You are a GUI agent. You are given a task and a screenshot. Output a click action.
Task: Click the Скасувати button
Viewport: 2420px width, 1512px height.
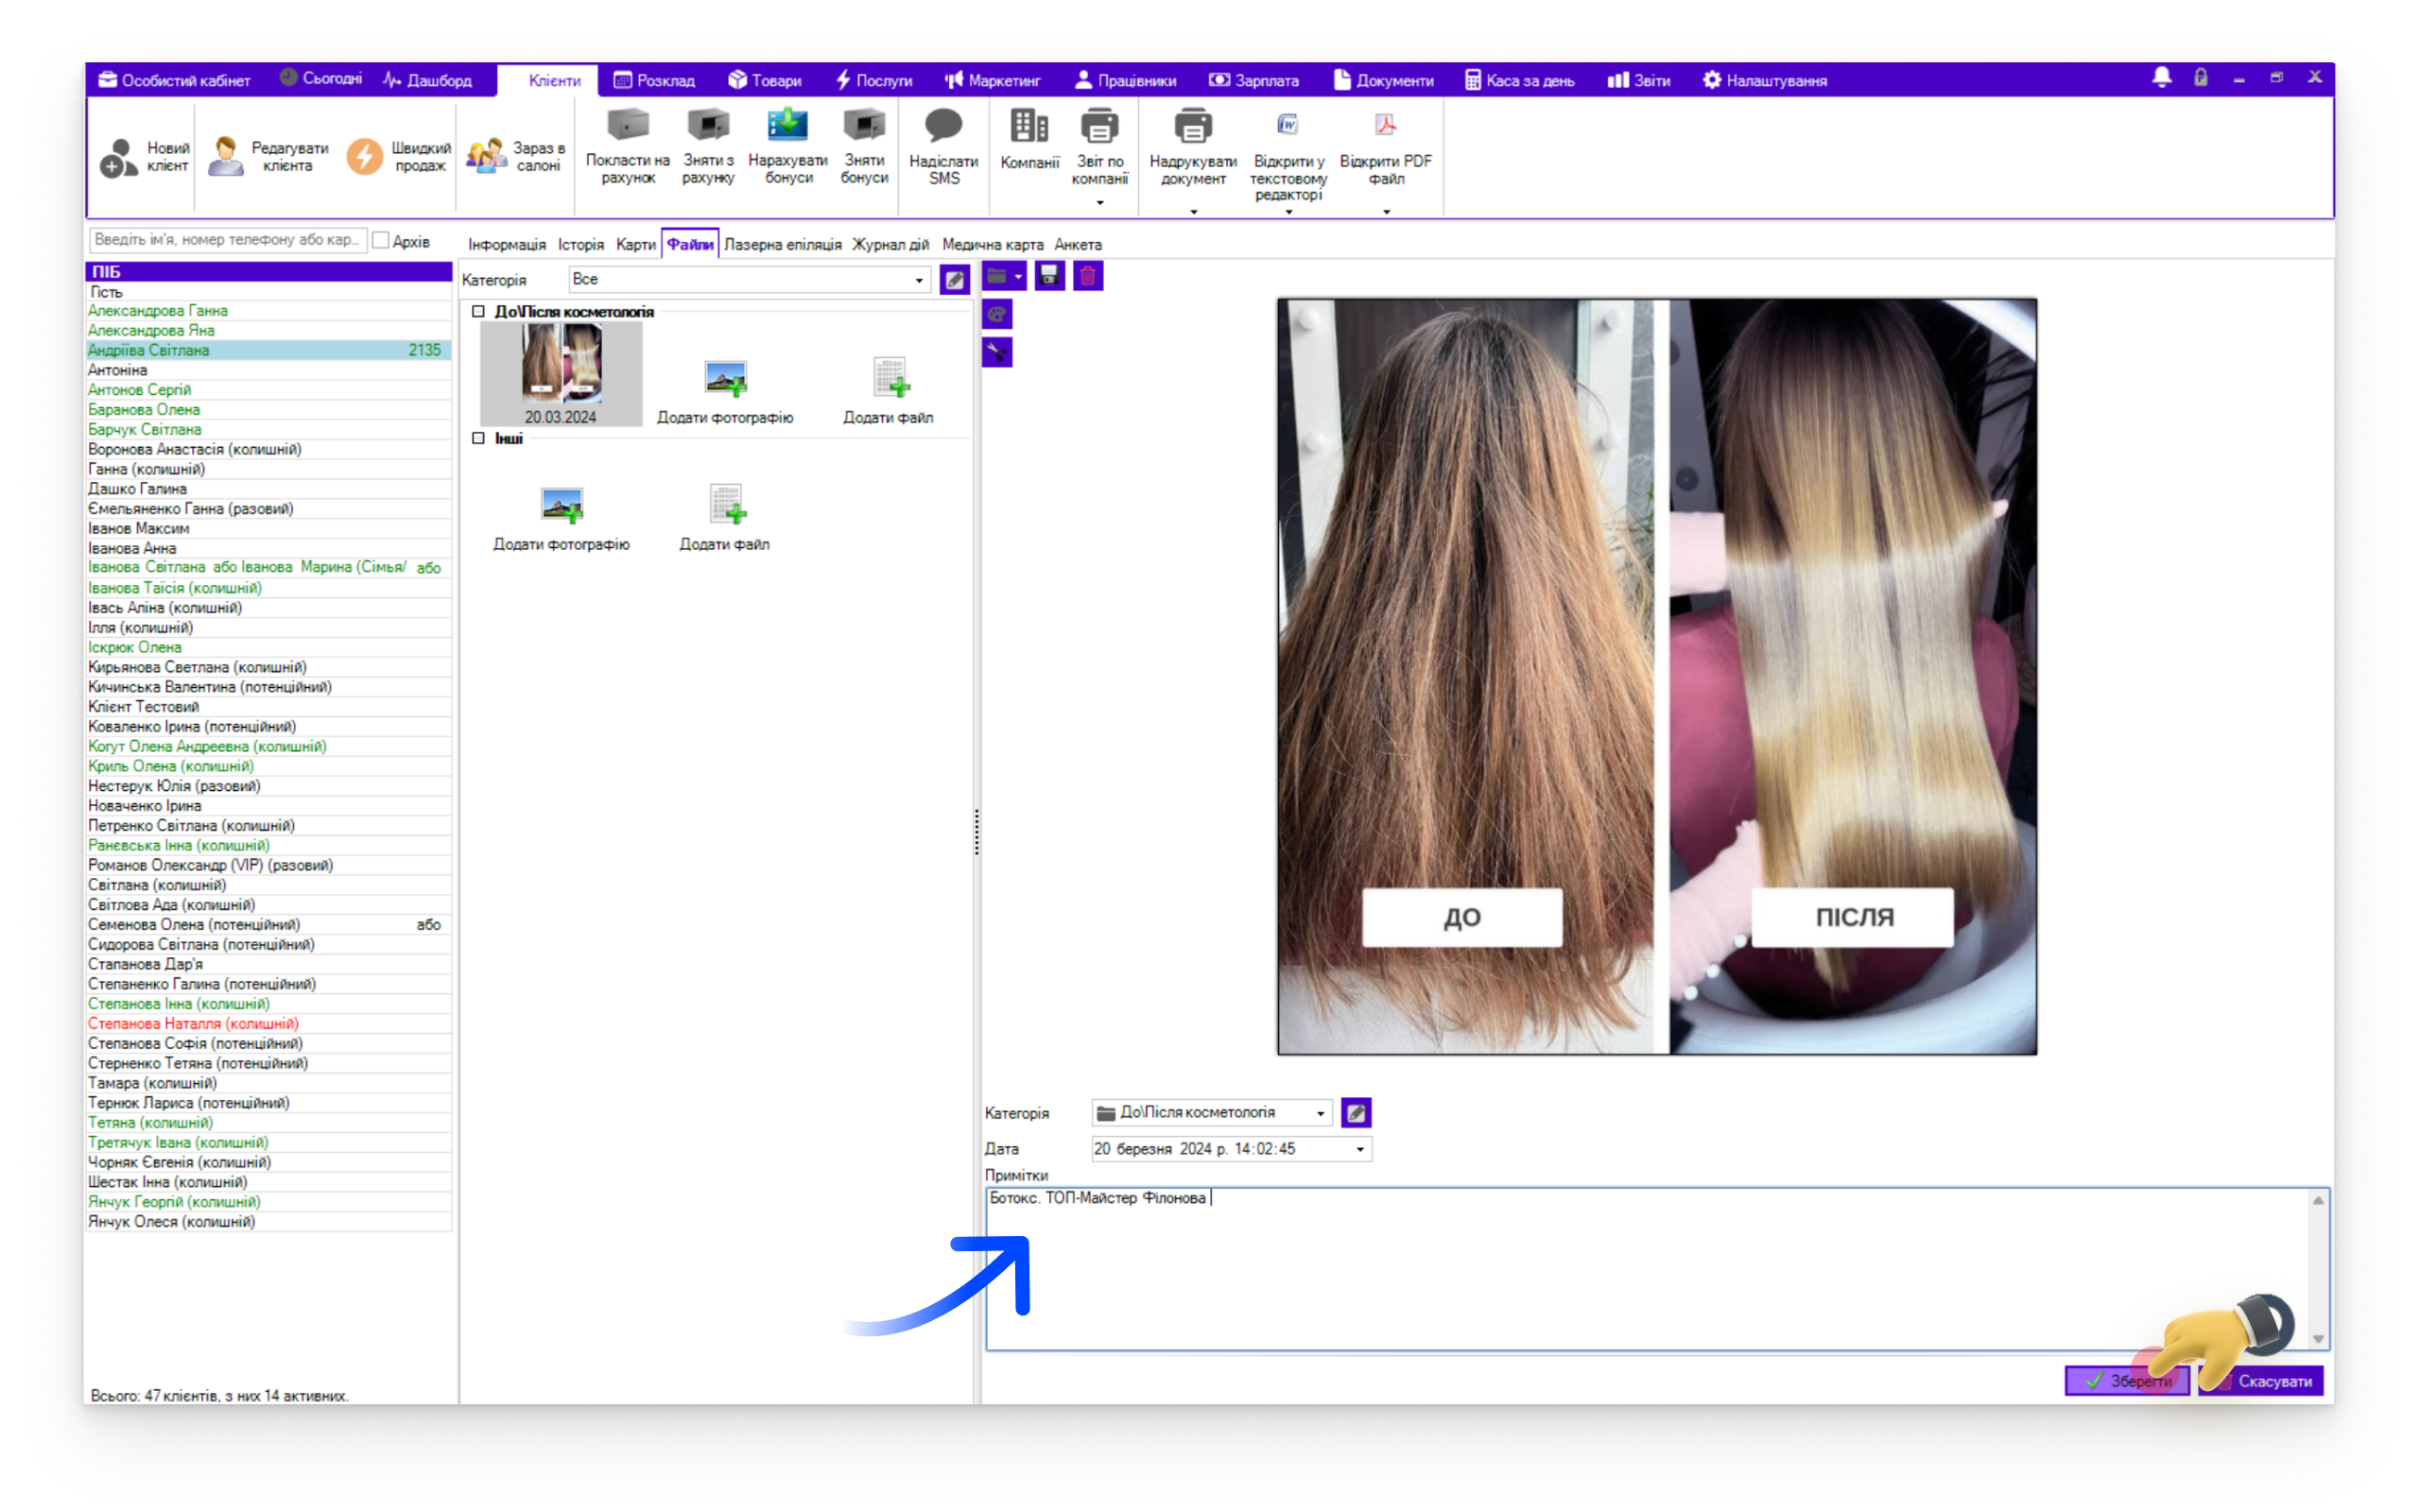click(x=2261, y=1381)
